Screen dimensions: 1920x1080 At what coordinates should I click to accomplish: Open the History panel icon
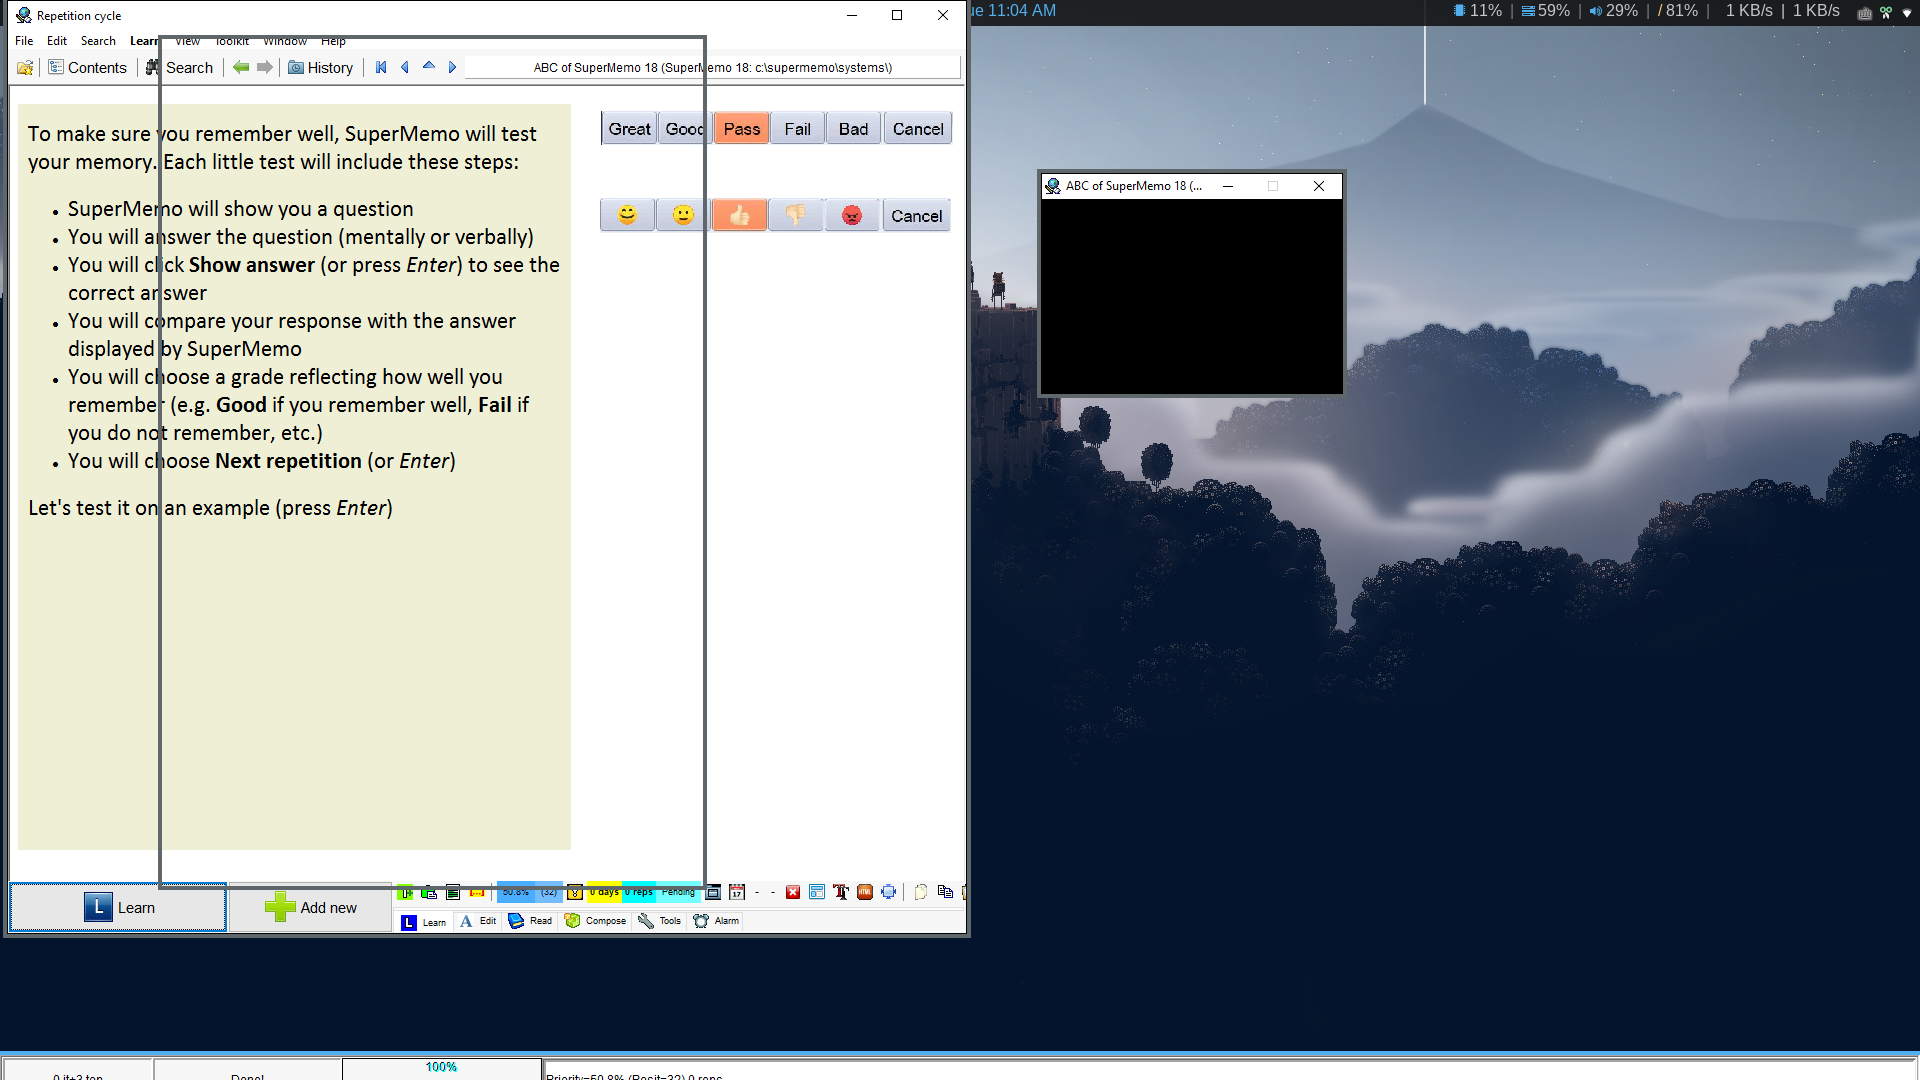pyautogui.click(x=296, y=67)
